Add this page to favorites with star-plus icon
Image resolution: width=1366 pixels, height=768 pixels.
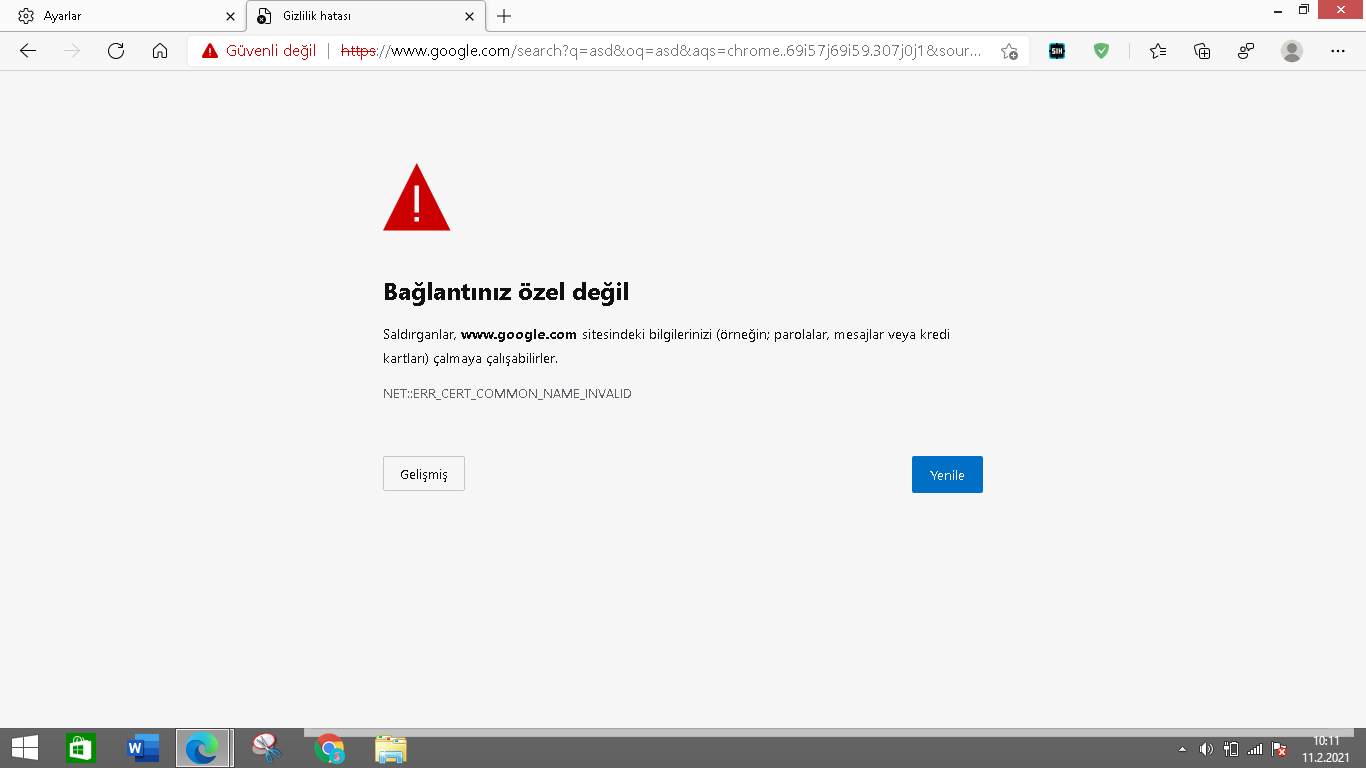point(1010,51)
